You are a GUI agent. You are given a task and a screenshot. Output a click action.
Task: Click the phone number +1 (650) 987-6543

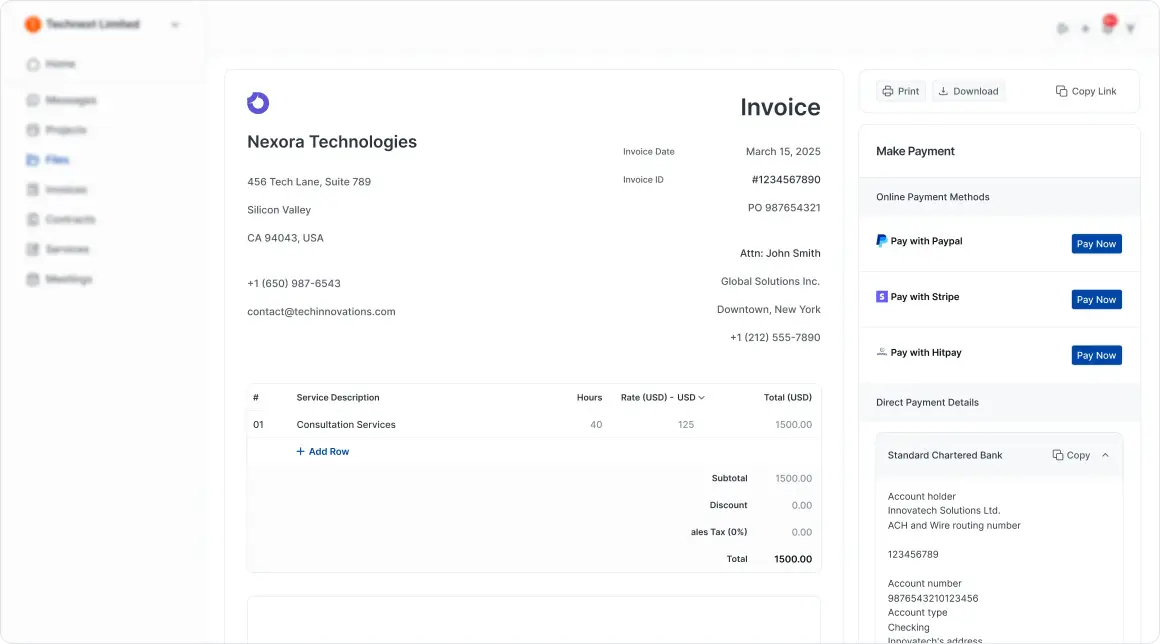[x=294, y=283]
